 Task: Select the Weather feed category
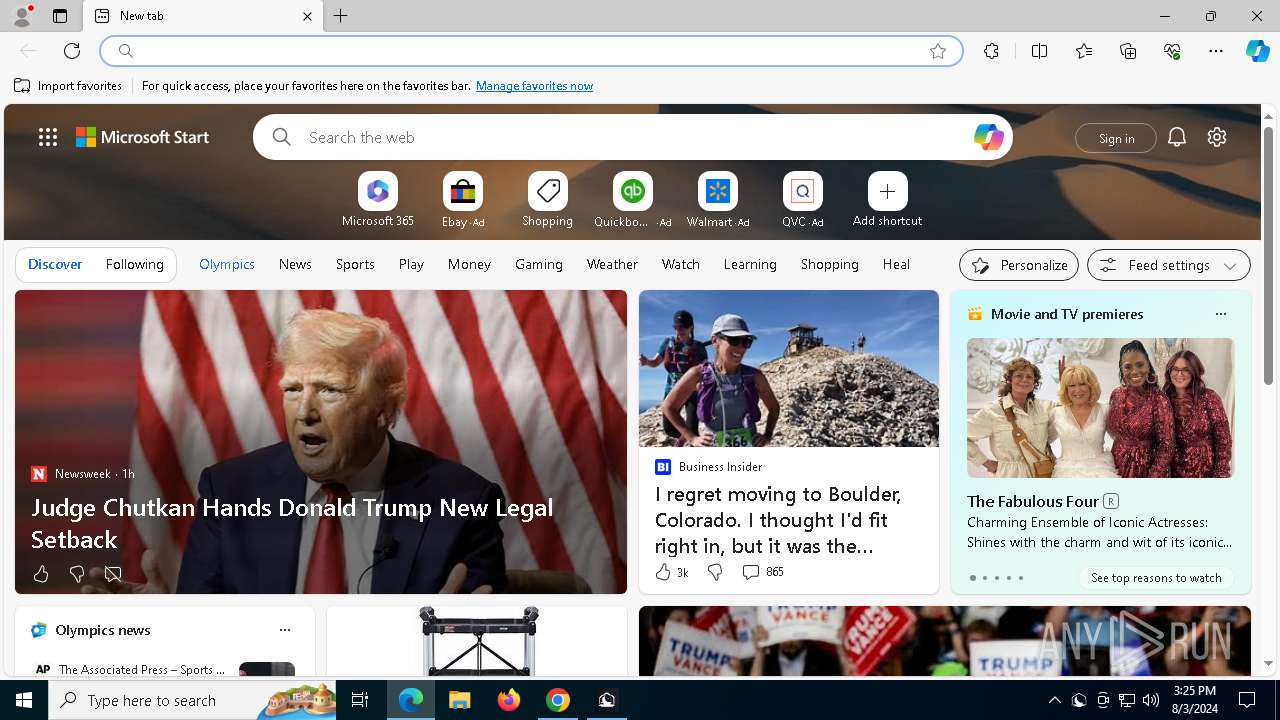[612, 264]
